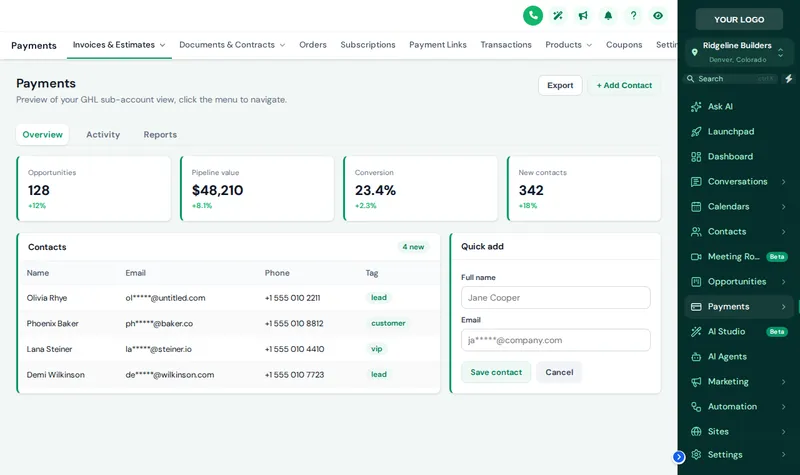Click the + Add Contact button
Viewport: 800px width, 475px height.
(x=624, y=85)
